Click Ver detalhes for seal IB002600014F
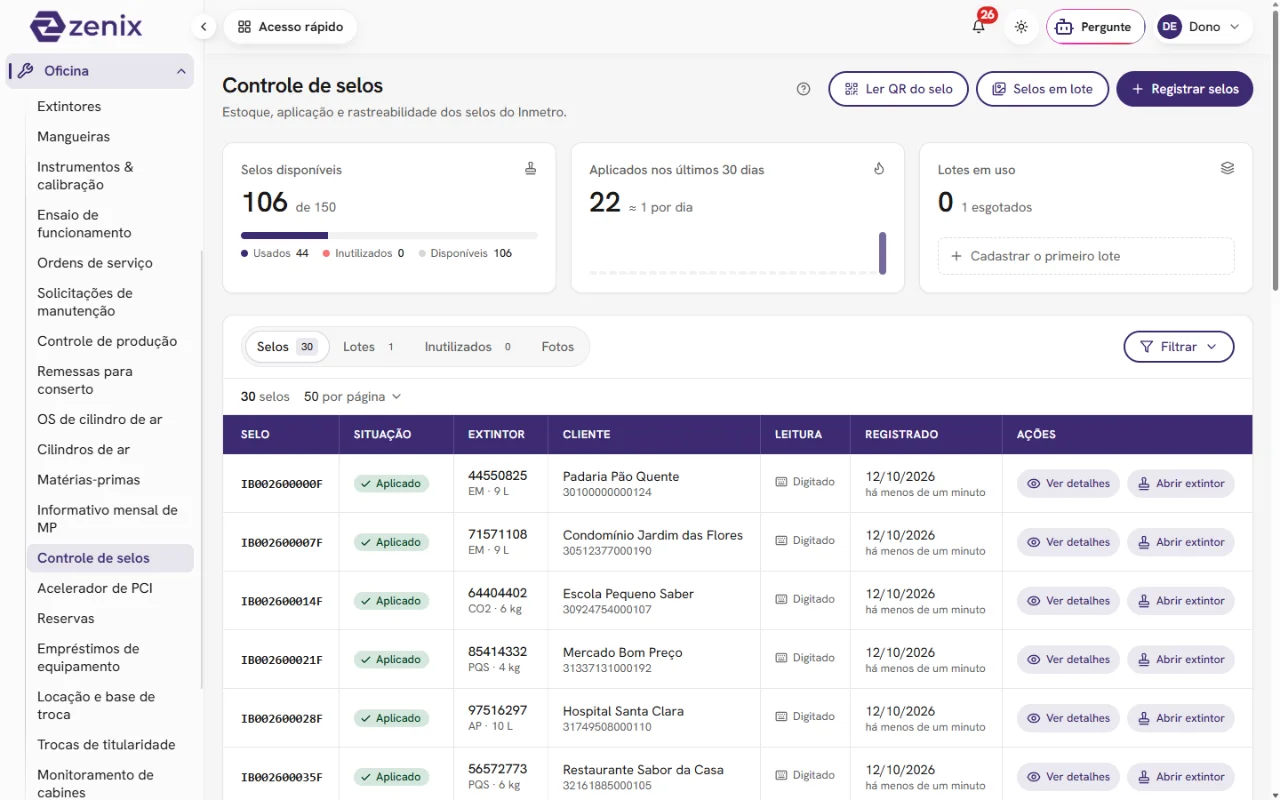Viewport: 1280px width, 800px height. (1068, 601)
